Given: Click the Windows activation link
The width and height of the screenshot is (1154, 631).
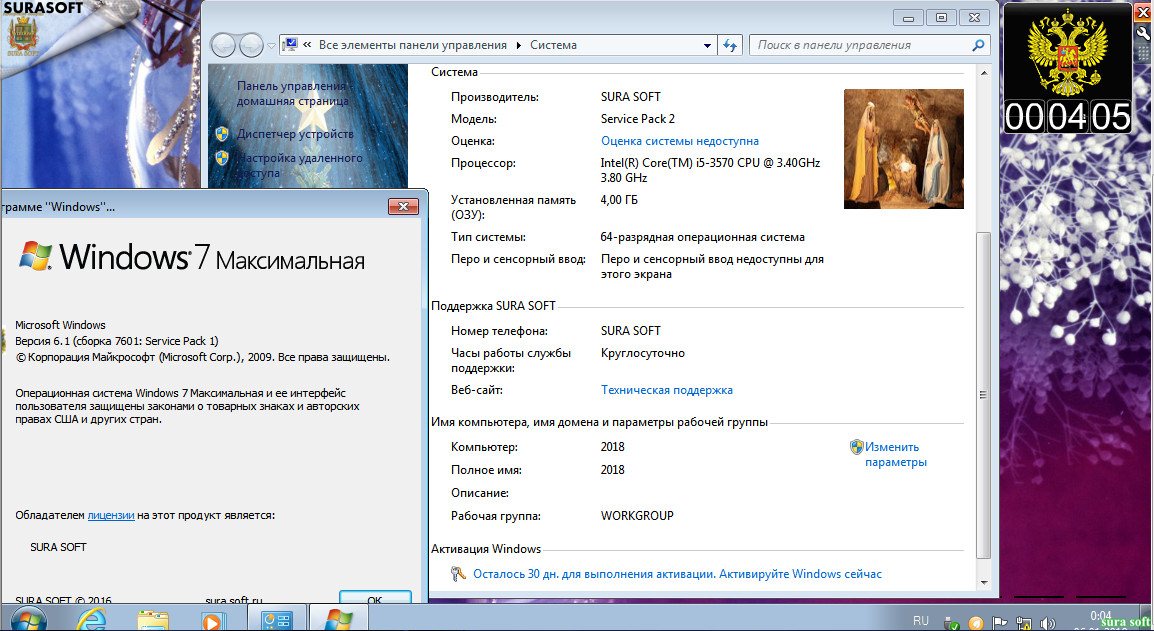Looking at the screenshot, I should tap(677, 574).
